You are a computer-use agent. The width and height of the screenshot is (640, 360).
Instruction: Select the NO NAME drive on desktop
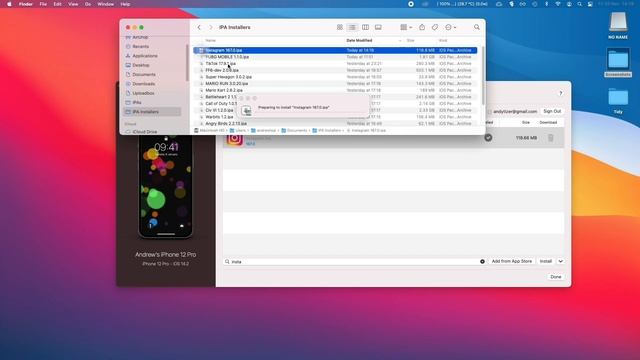[x=618, y=25]
